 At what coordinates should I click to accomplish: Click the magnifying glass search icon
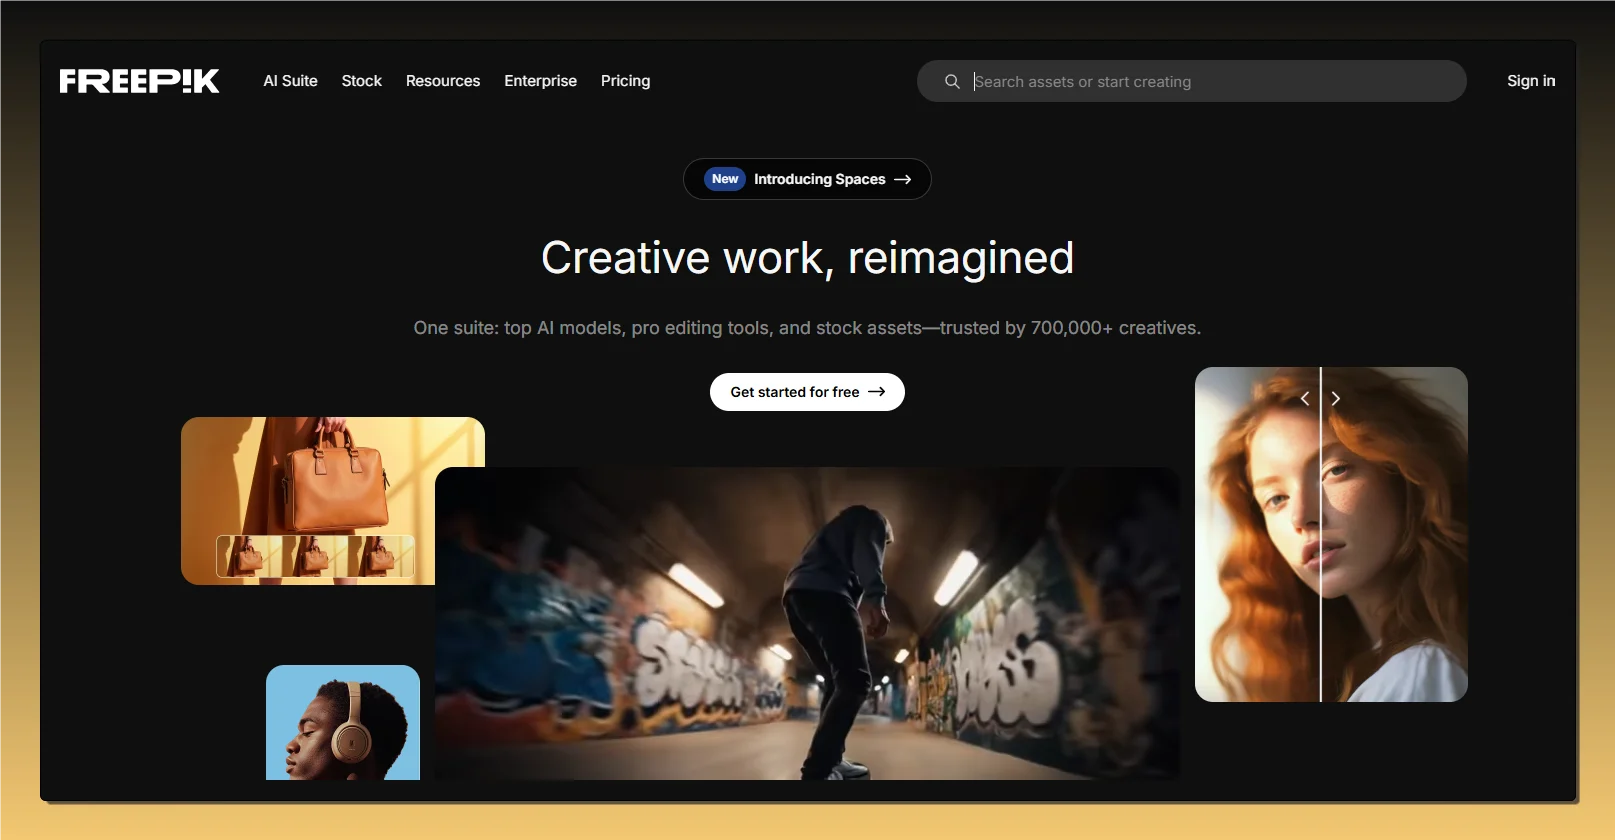tap(952, 81)
